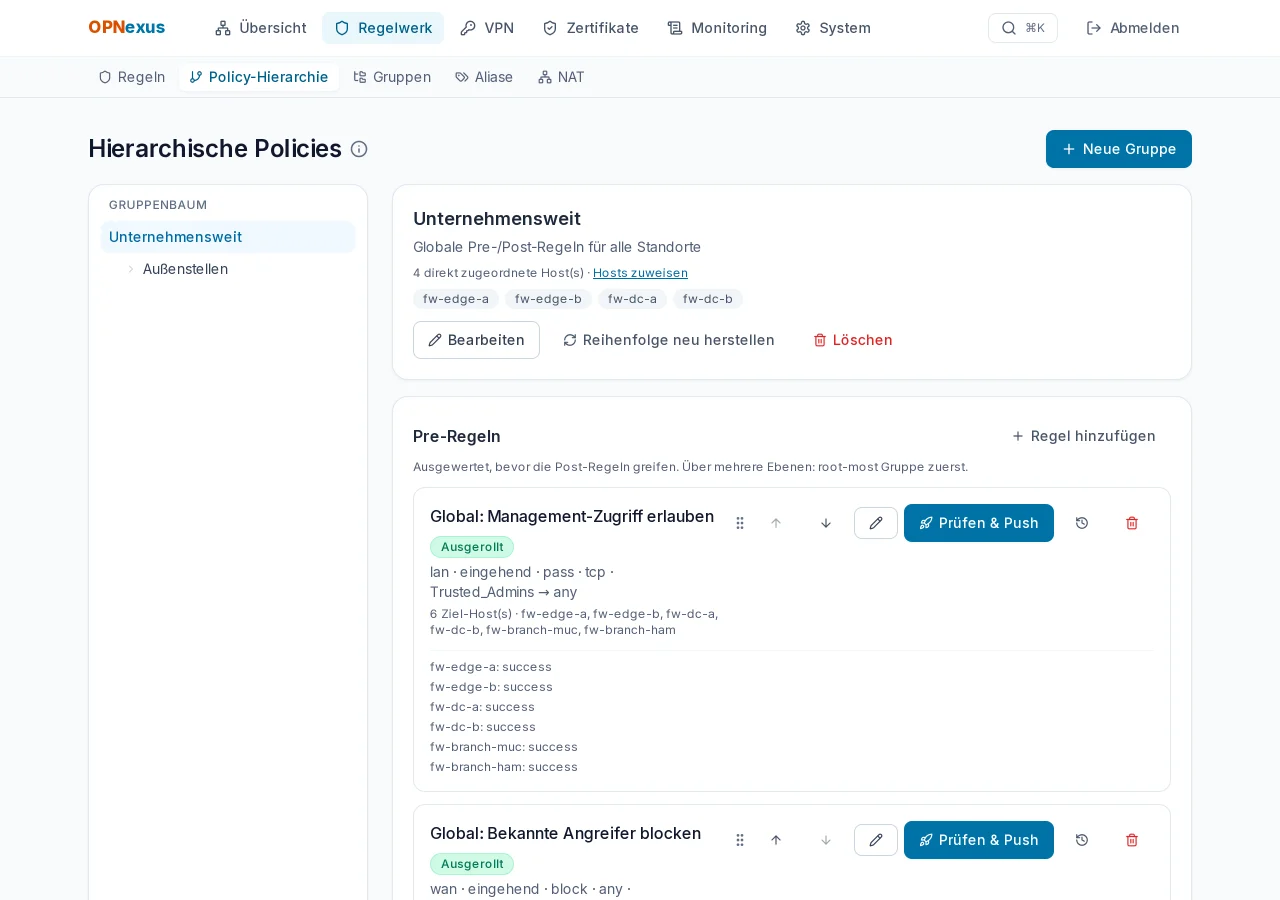Prüfen & Push the Bekannte Angreifer rule

(x=979, y=840)
